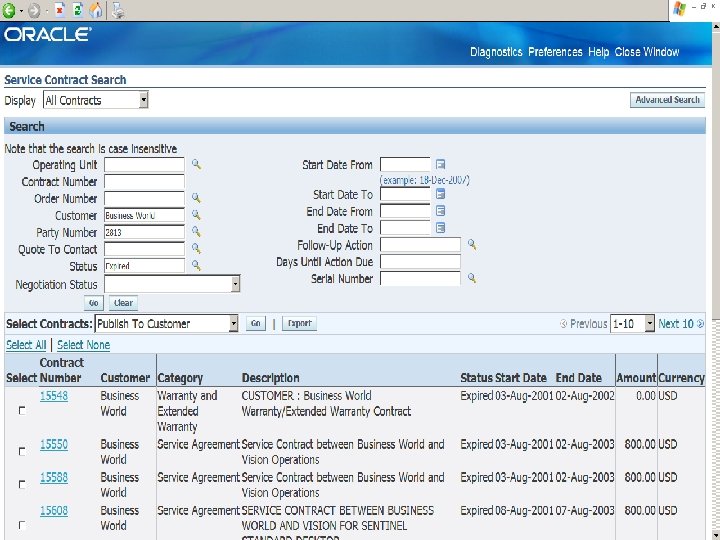Click the Category column header

point(180,378)
